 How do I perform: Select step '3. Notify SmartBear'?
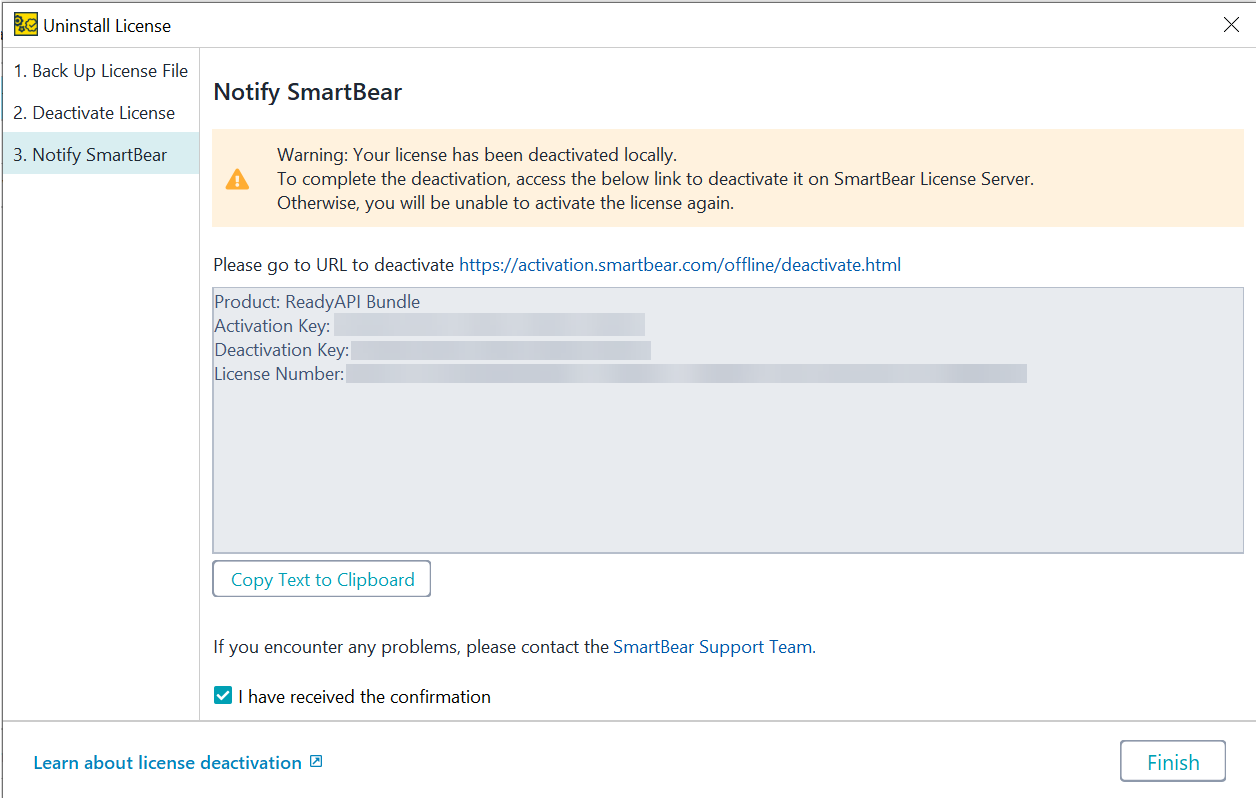92,153
